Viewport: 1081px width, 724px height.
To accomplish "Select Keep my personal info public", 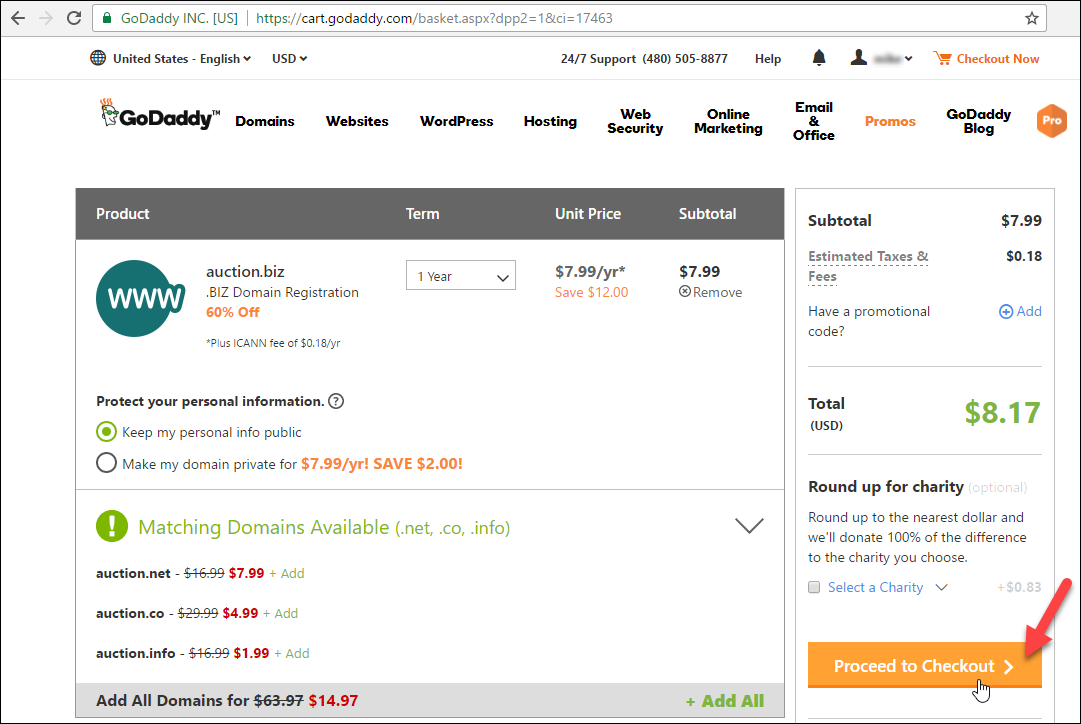I will pyautogui.click(x=106, y=432).
